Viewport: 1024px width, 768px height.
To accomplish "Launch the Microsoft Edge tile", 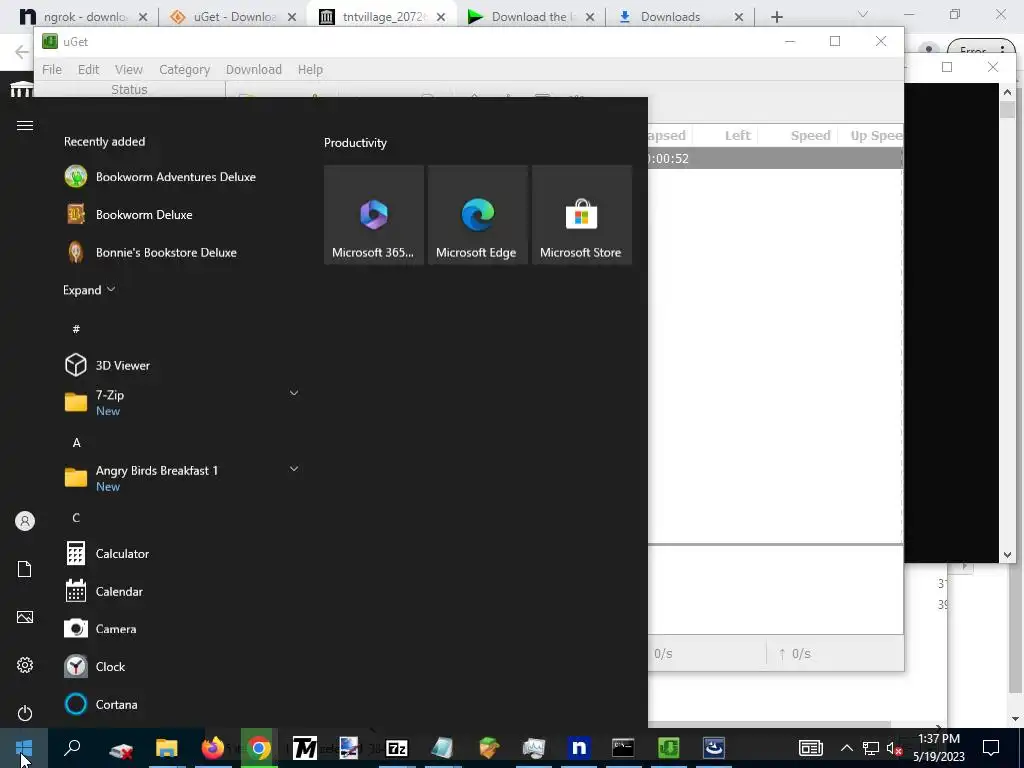I will (x=477, y=215).
